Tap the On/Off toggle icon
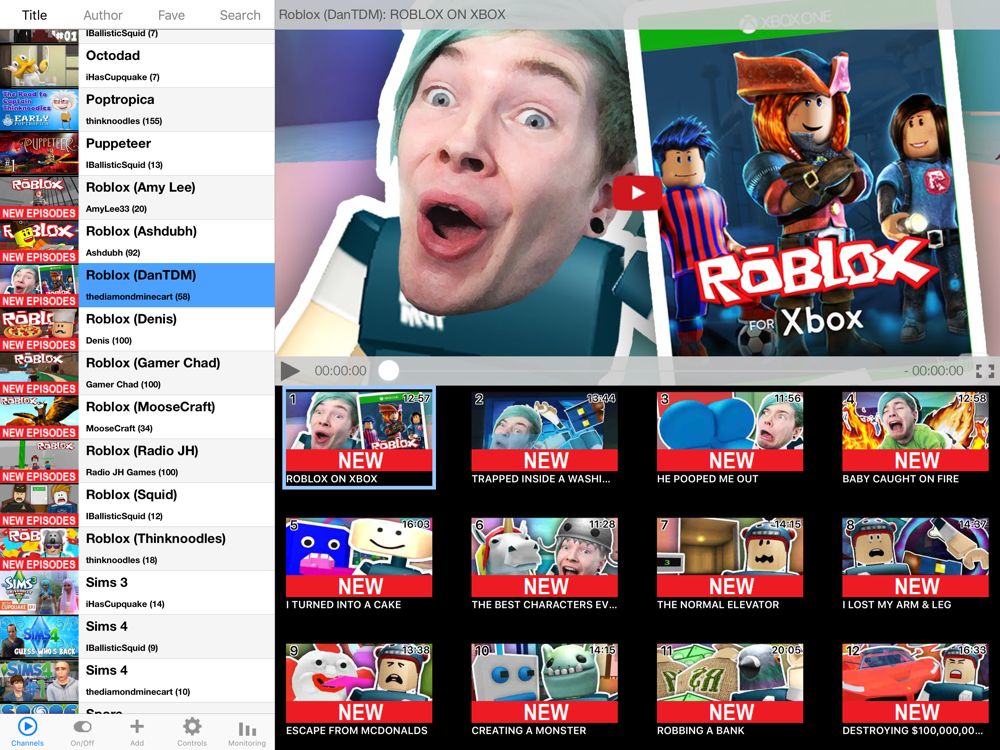The width and height of the screenshot is (1000, 750). click(x=82, y=726)
